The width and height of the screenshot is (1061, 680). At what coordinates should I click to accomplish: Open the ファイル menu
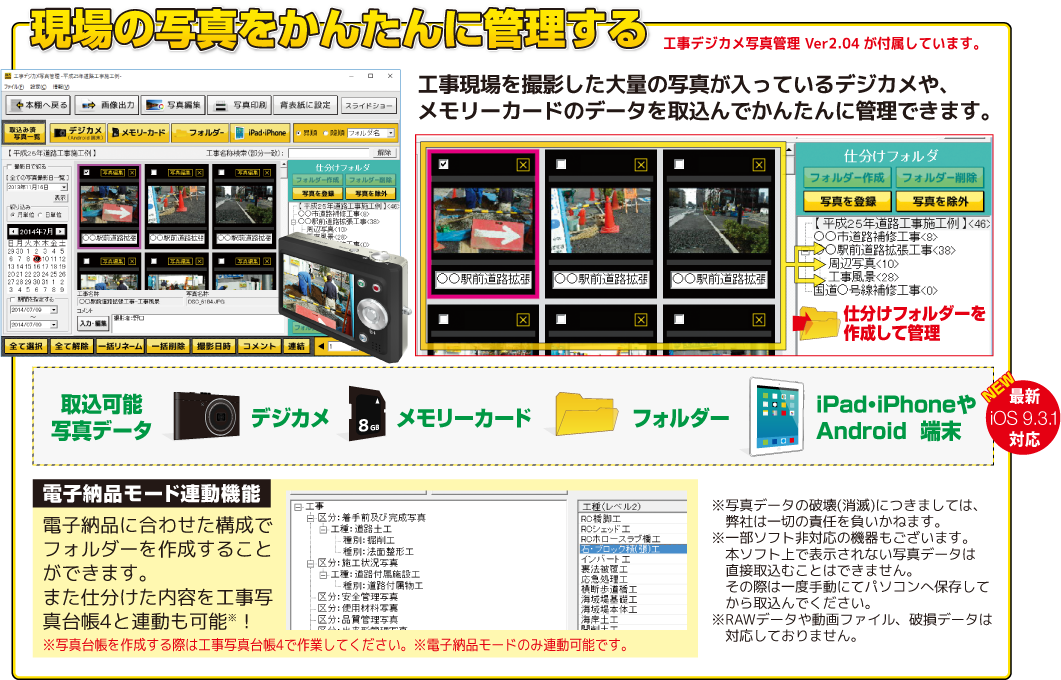pyautogui.click(x=14, y=87)
